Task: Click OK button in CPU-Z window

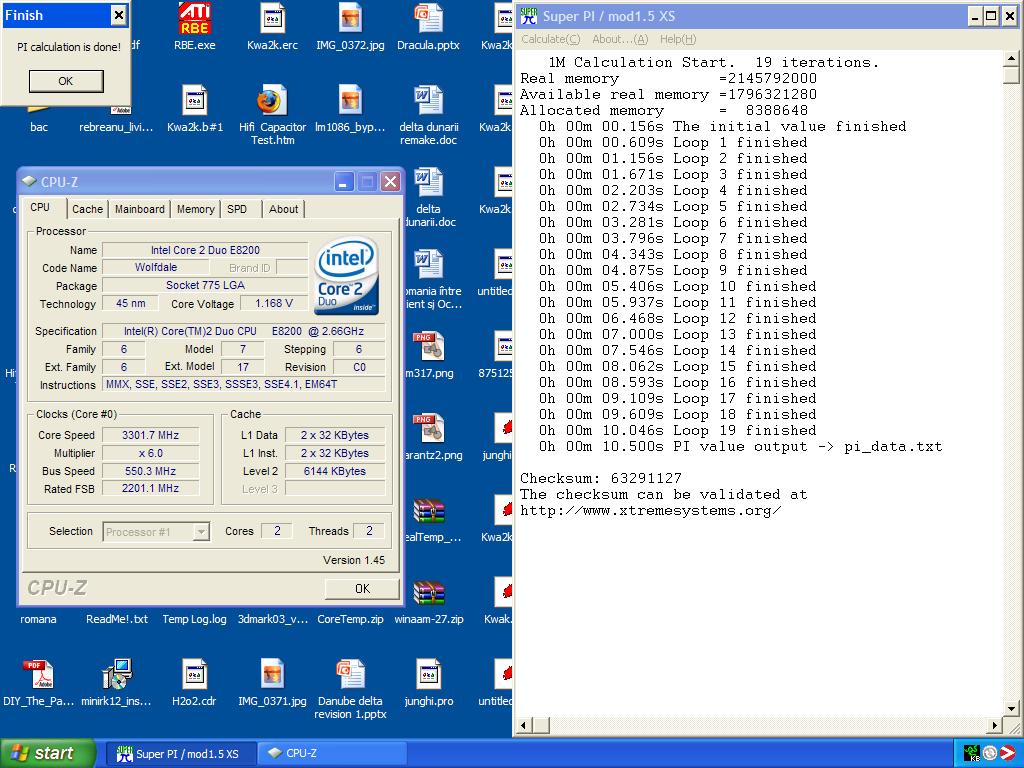Action: click(362, 588)
